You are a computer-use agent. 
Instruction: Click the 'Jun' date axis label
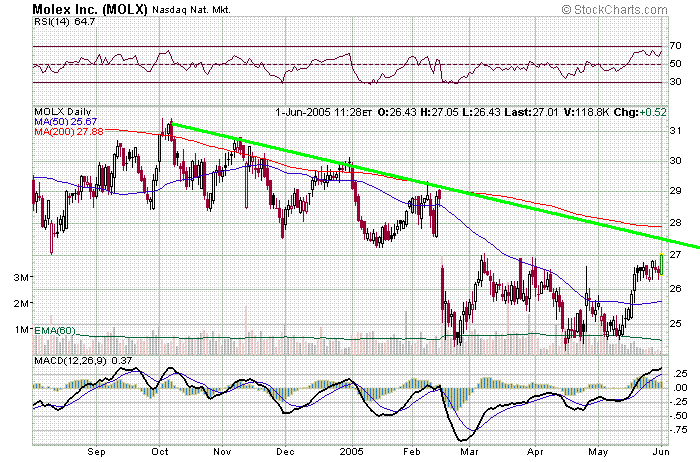[661, 452]
